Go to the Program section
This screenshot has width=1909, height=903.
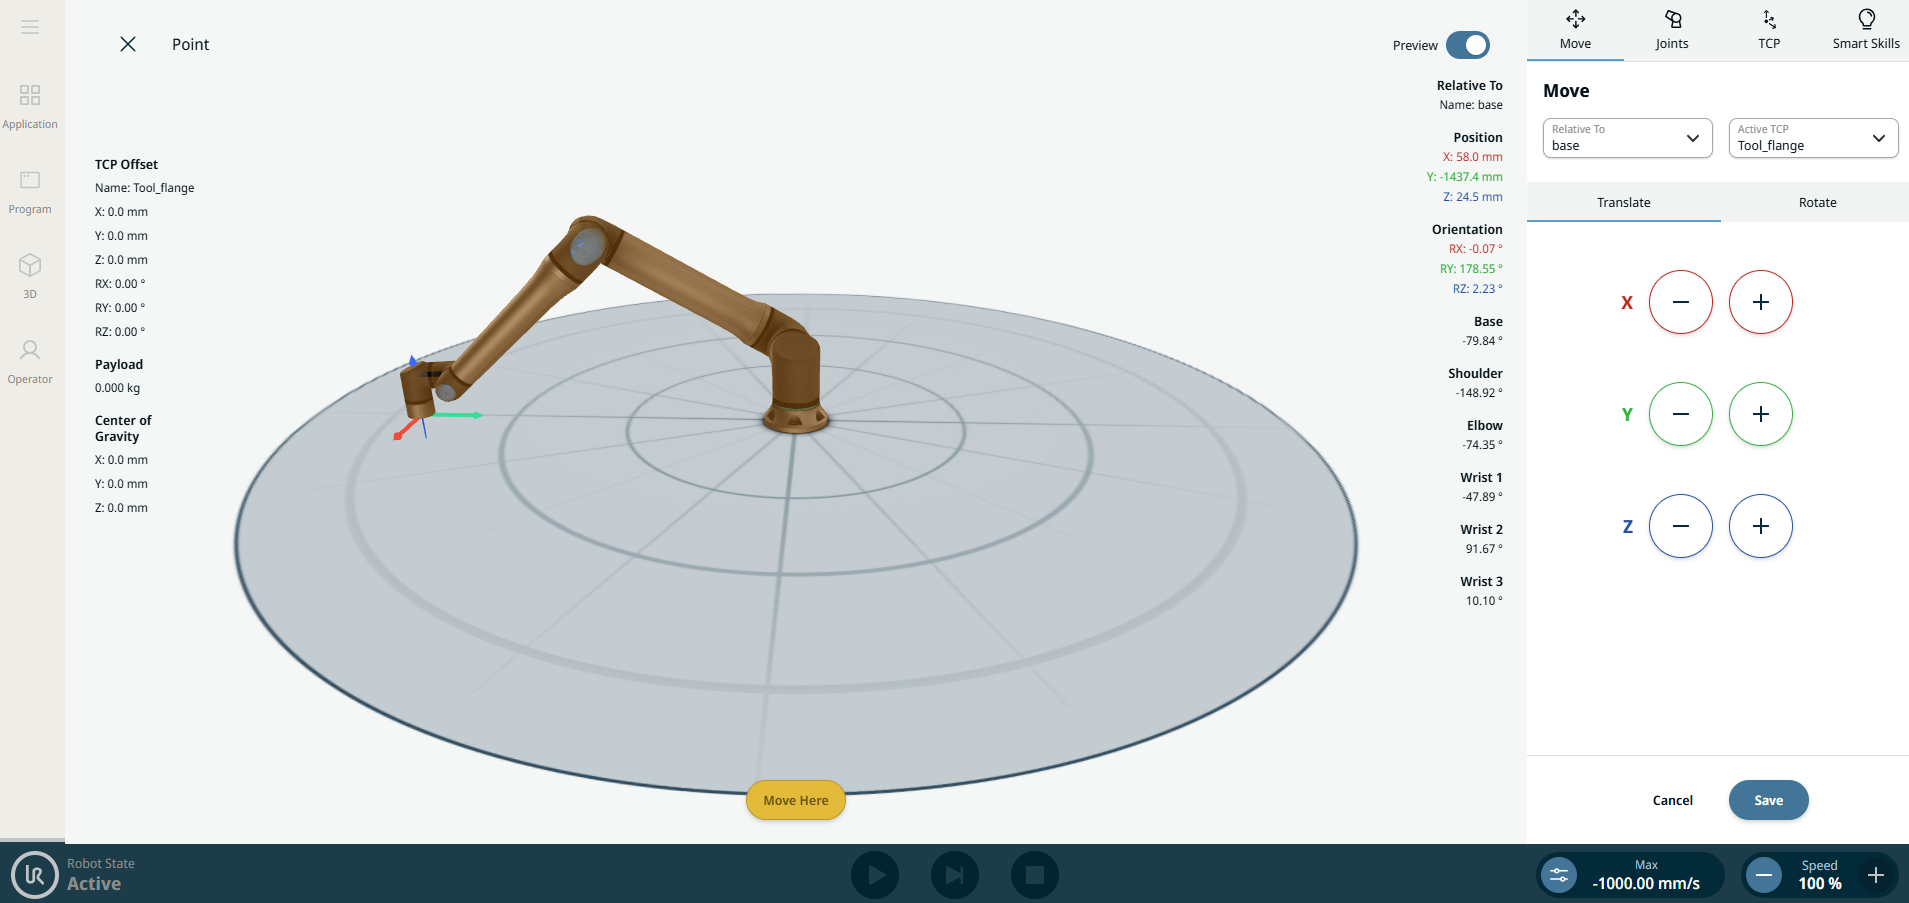pyautogui.click(x=30, y=191)
